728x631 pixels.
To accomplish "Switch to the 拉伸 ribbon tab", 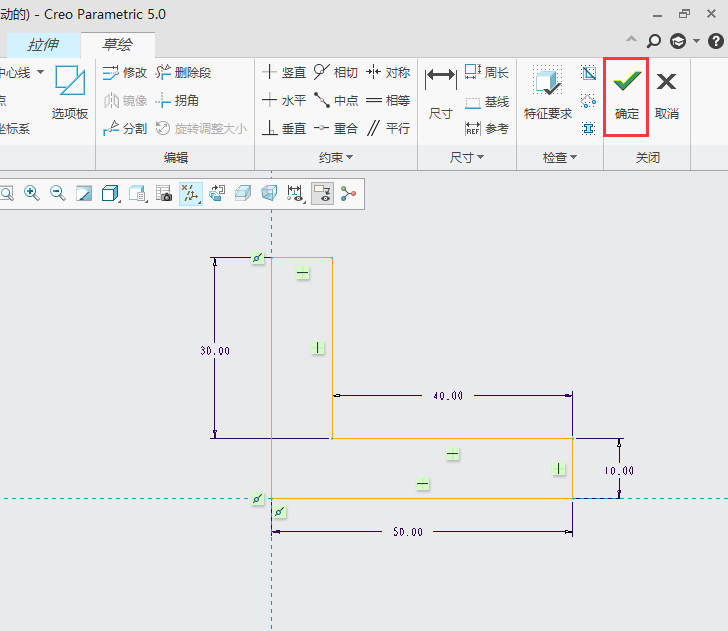I will coord(43,45).
